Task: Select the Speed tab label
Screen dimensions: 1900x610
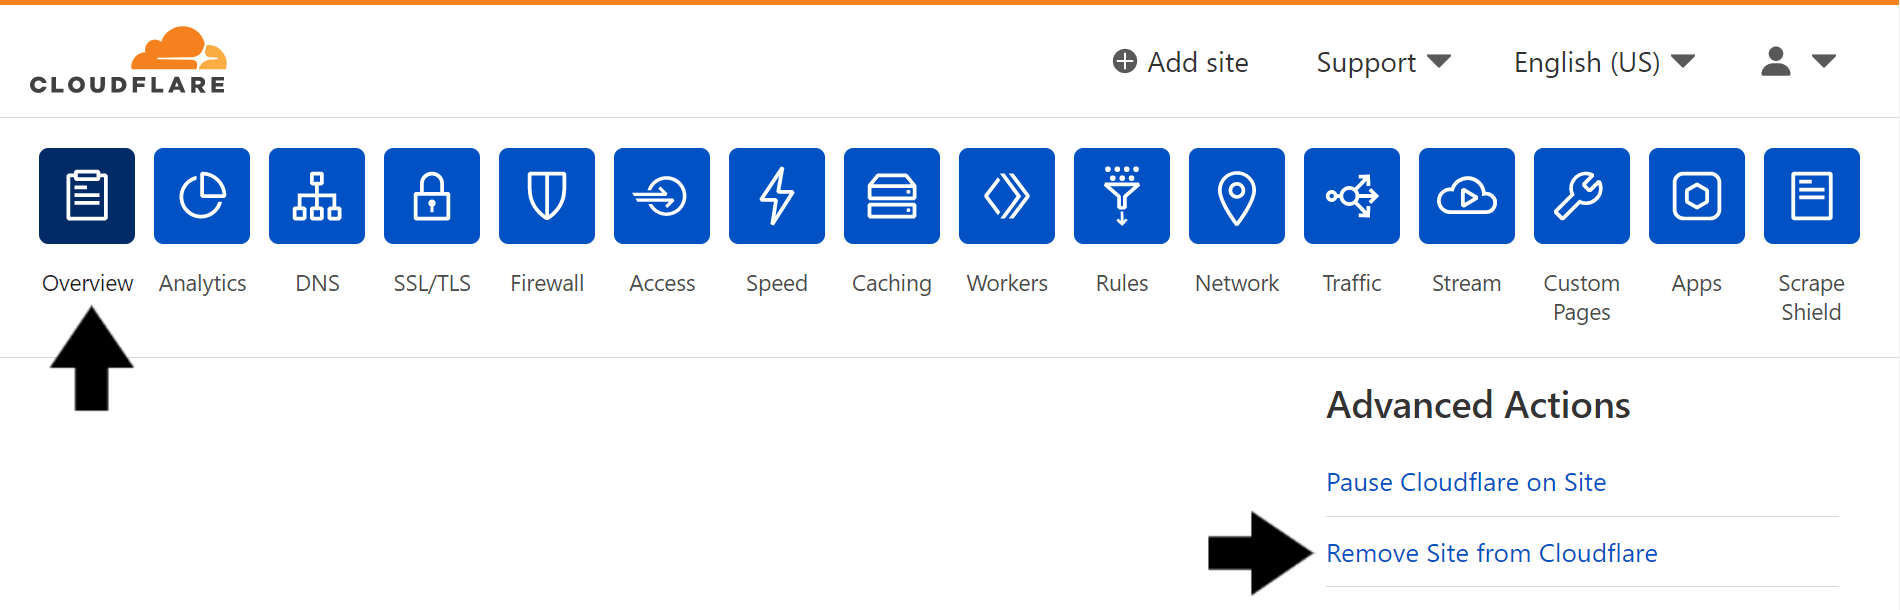Action: click(777, 284)
